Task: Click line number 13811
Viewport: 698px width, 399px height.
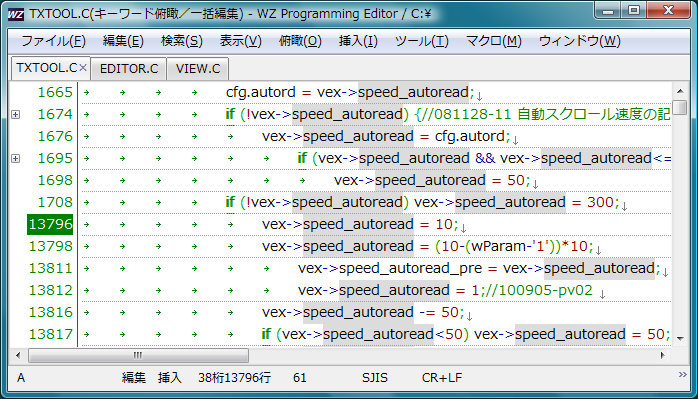Action: click(x=50, y=268)
